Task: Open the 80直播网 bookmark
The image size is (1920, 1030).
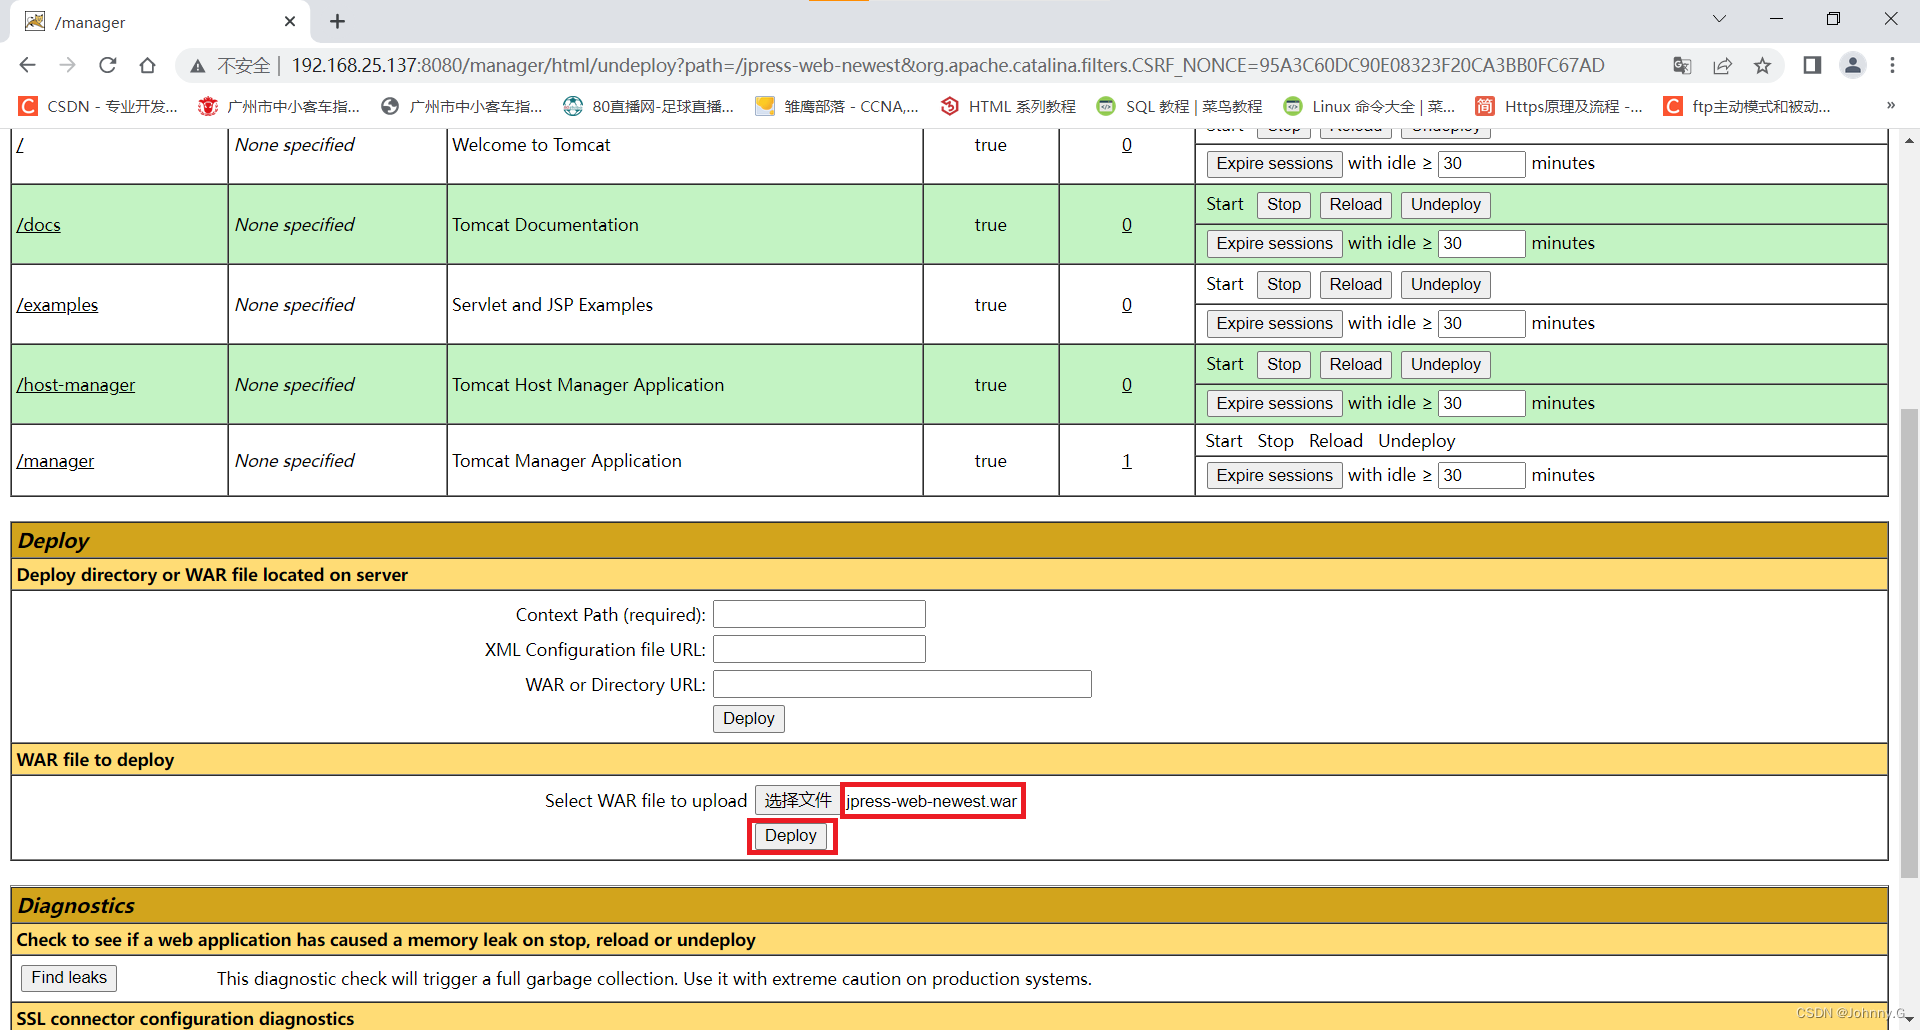Action: tap(649, 106)
